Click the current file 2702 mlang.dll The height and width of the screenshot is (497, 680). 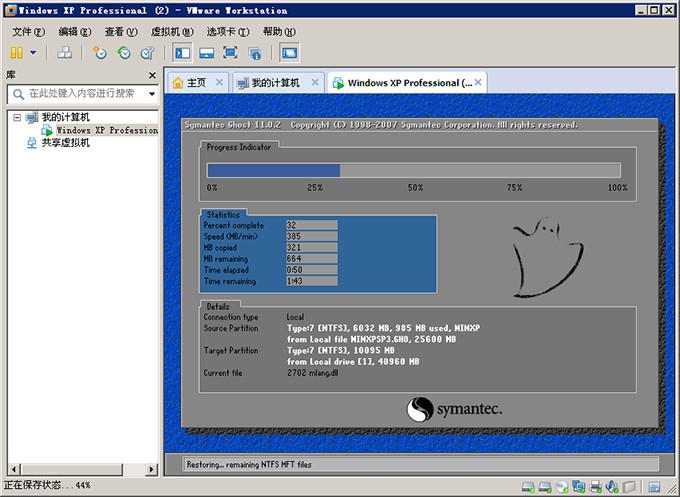click(x=312, y=373)
